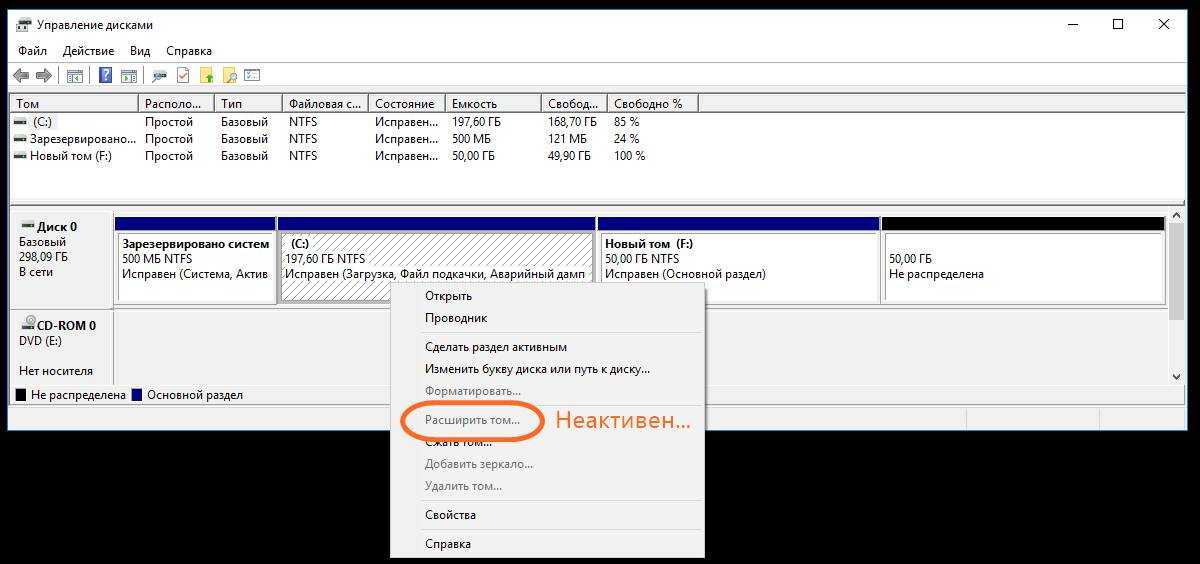This screenshot has width=1200, height=564.
Task: Click the 121 МБ free space cell
Action: 567,139
